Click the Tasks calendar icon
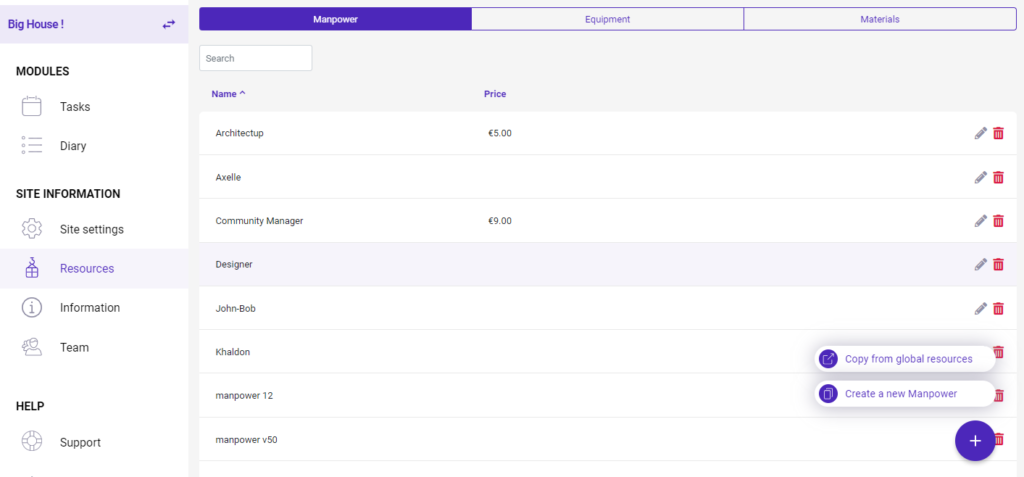The height and width of the screenshot is (477, 1024). (31, 106)
